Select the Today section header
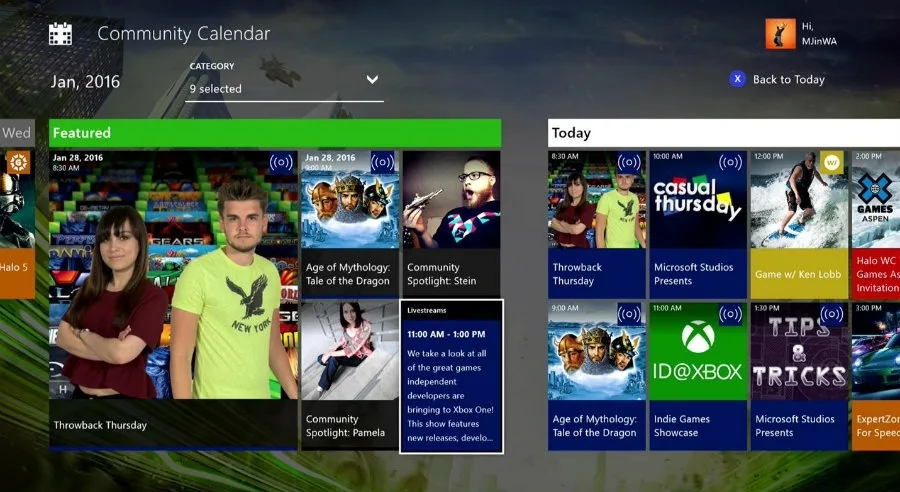This screenshot has height=492, width=900. [724, 133]
